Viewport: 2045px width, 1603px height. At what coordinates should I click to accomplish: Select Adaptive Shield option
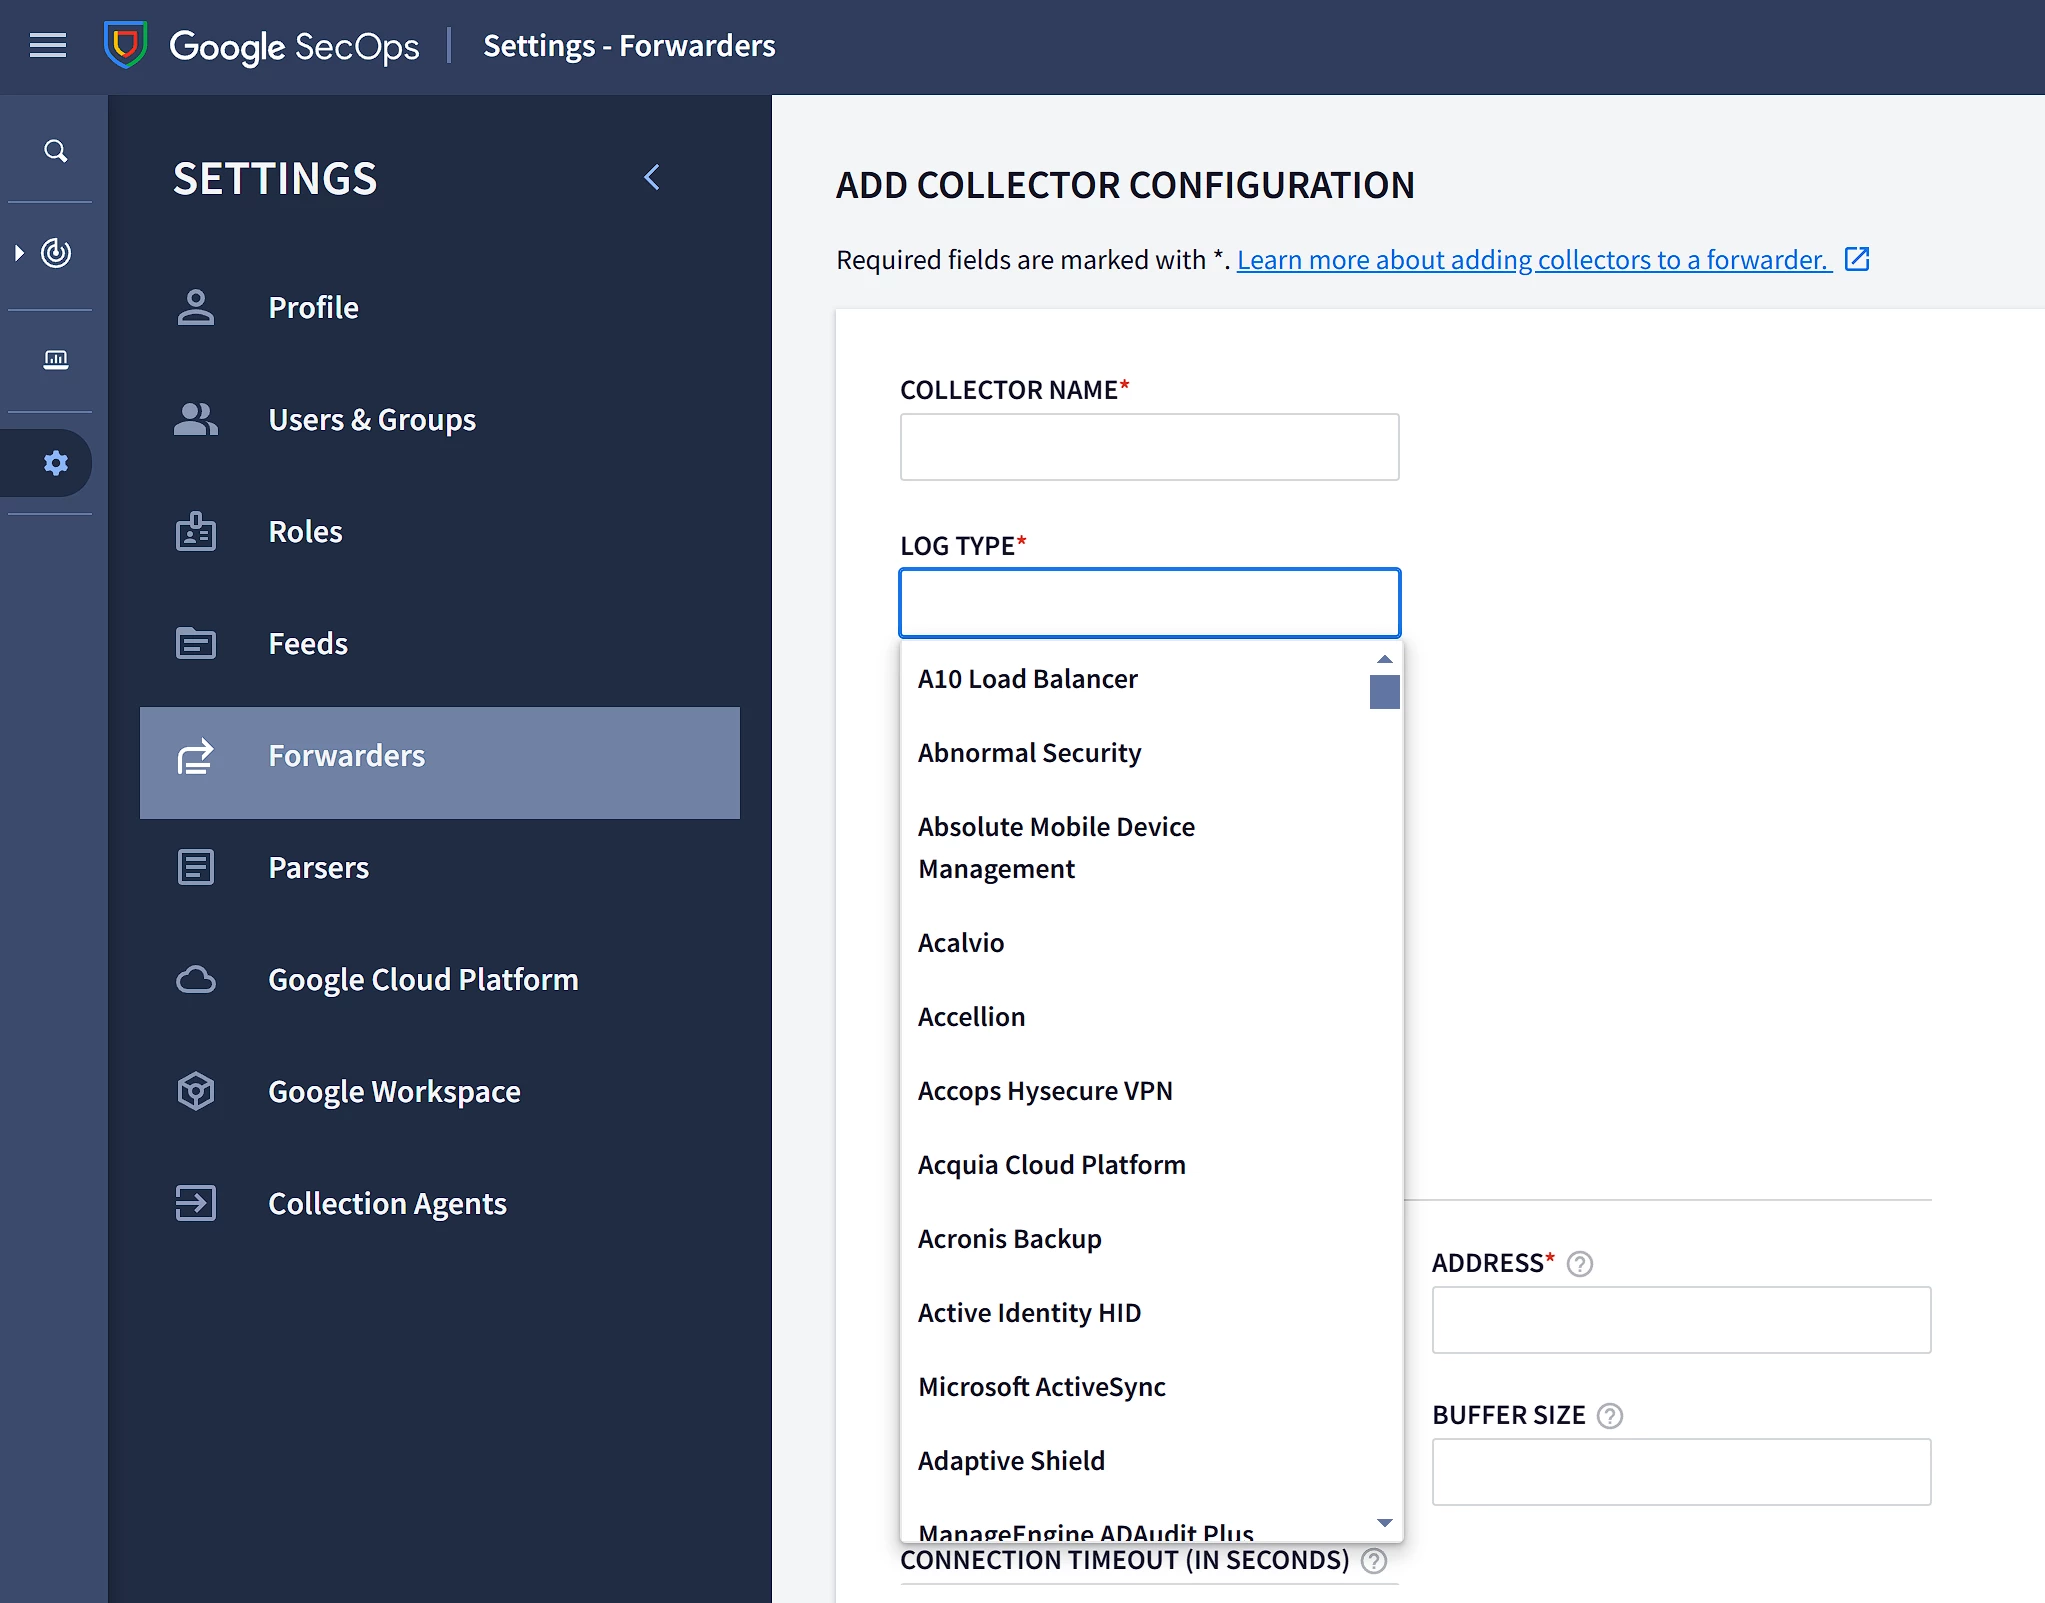tap(1135, 1461)
